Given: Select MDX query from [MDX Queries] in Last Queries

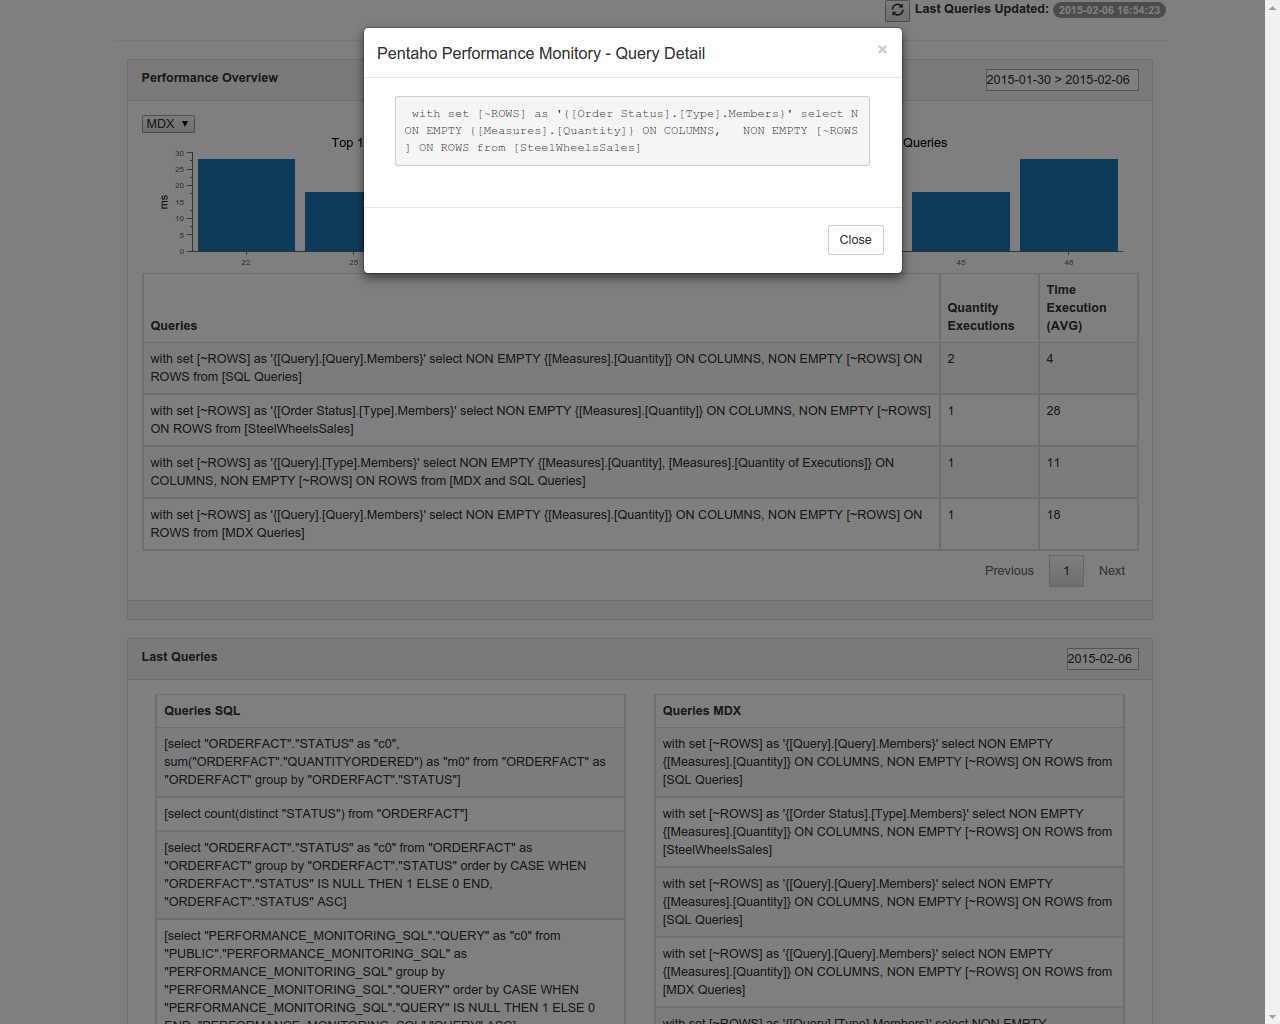Looking at the screenshot, I should click(889, 972).
